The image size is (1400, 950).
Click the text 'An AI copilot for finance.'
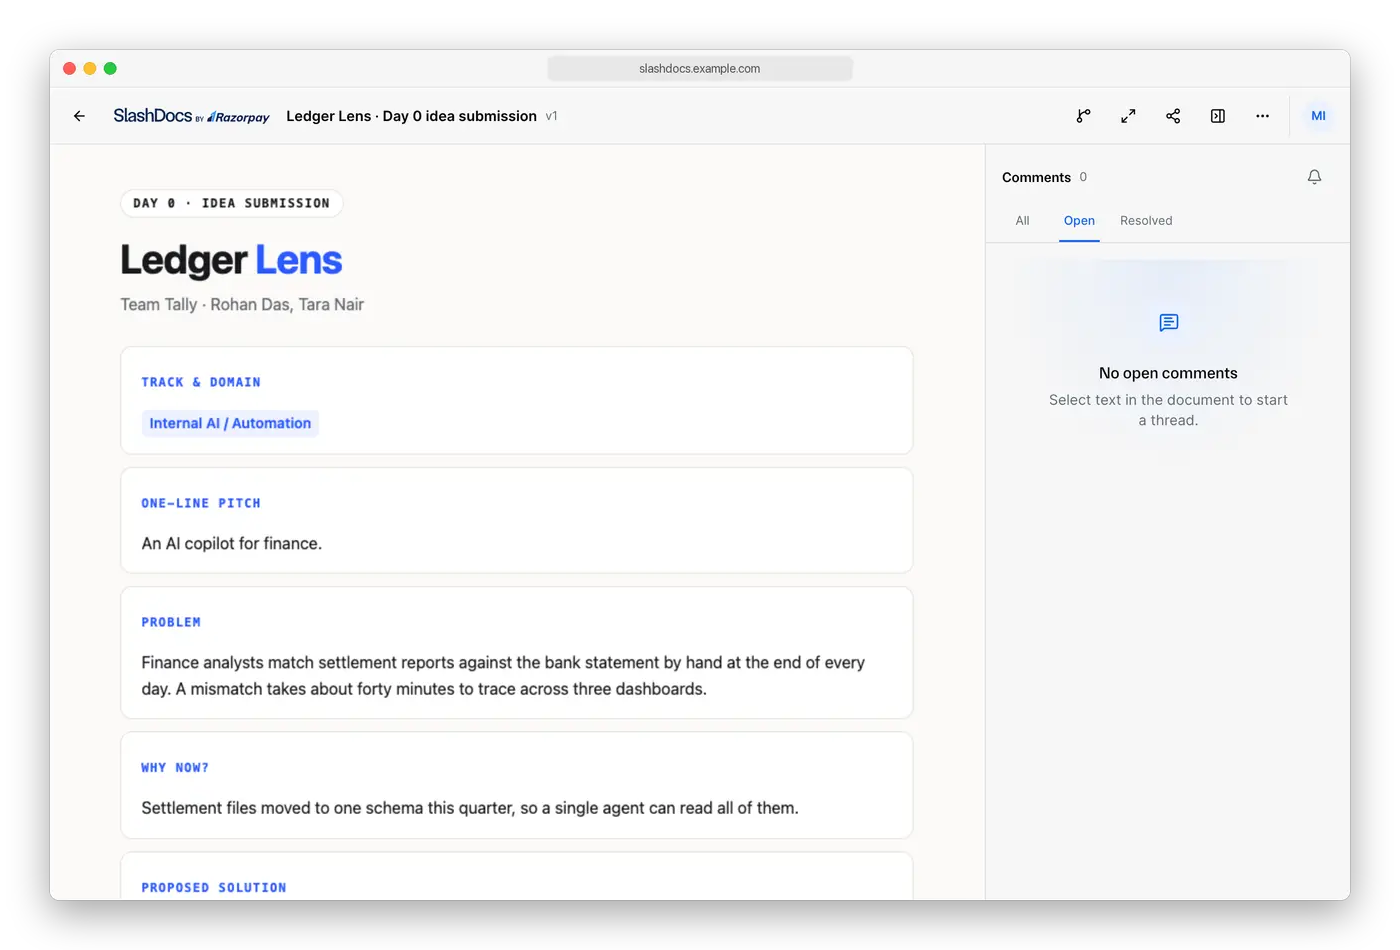pos(232,543)
